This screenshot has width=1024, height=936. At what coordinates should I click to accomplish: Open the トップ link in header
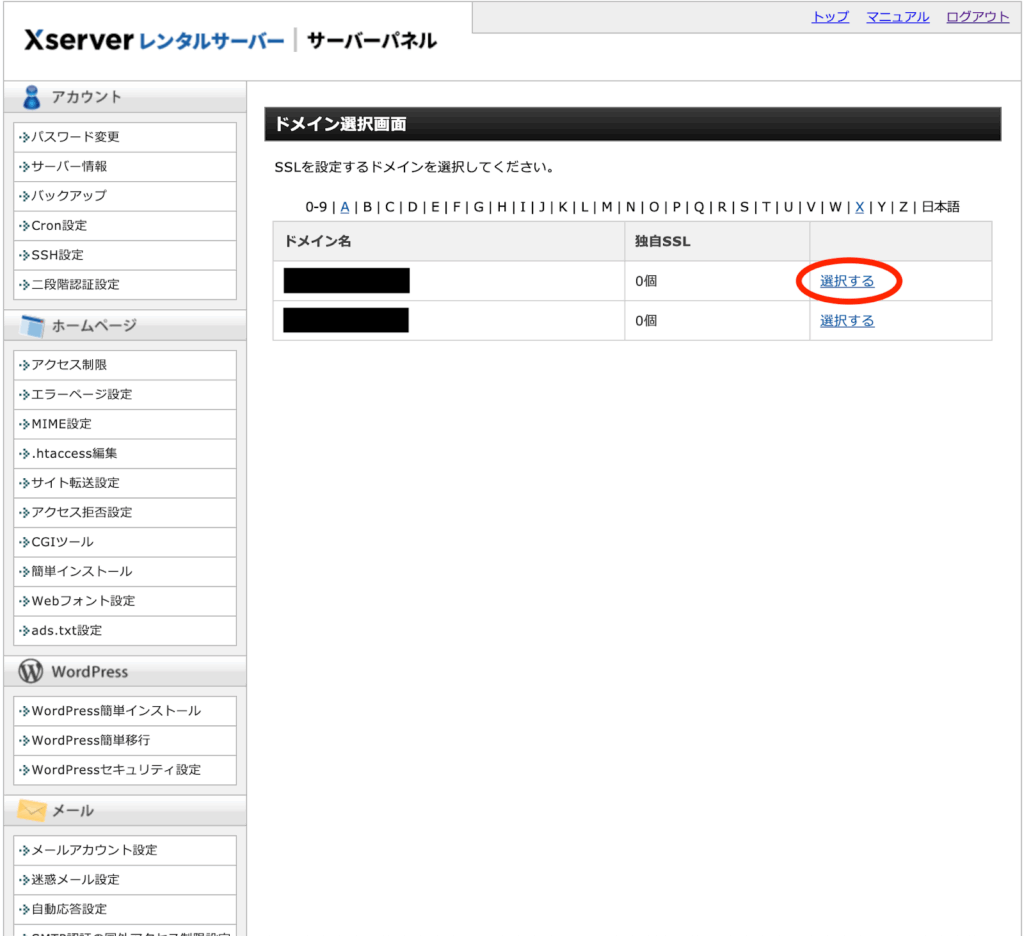(830, 17)
